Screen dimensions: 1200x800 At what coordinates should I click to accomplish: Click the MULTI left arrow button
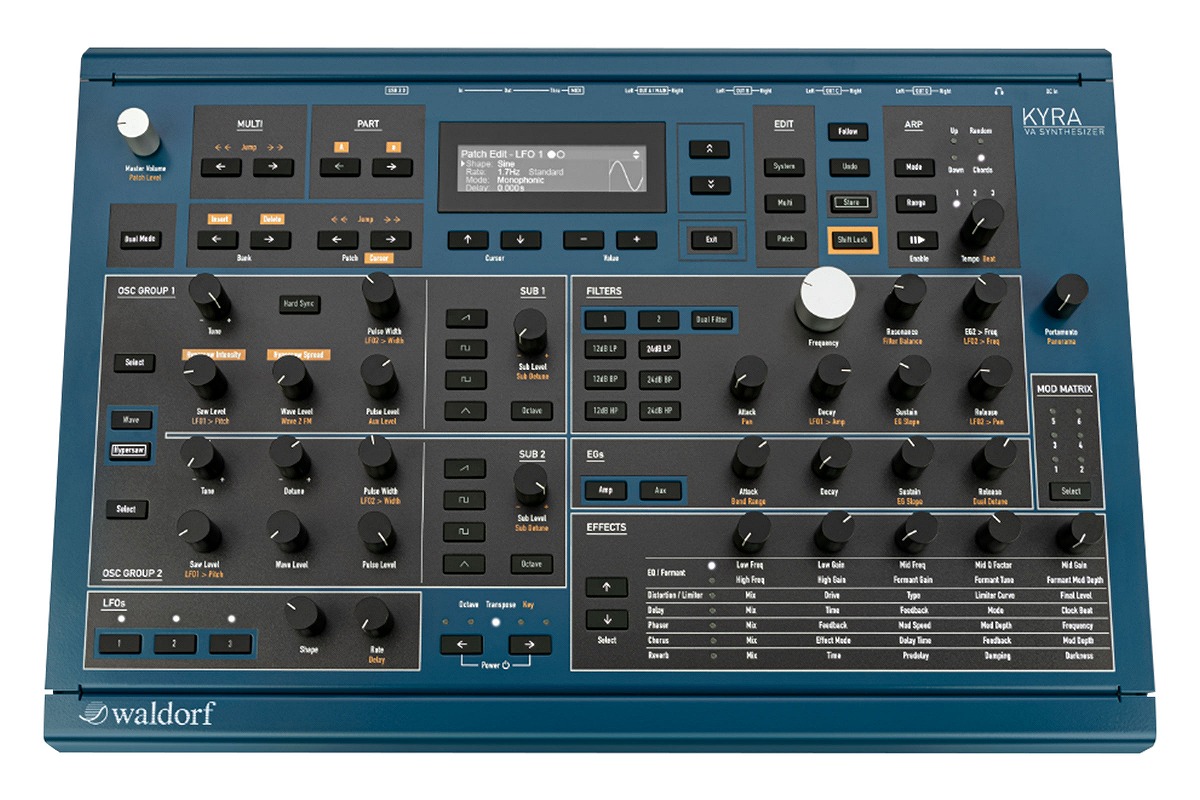pos(220,167)
